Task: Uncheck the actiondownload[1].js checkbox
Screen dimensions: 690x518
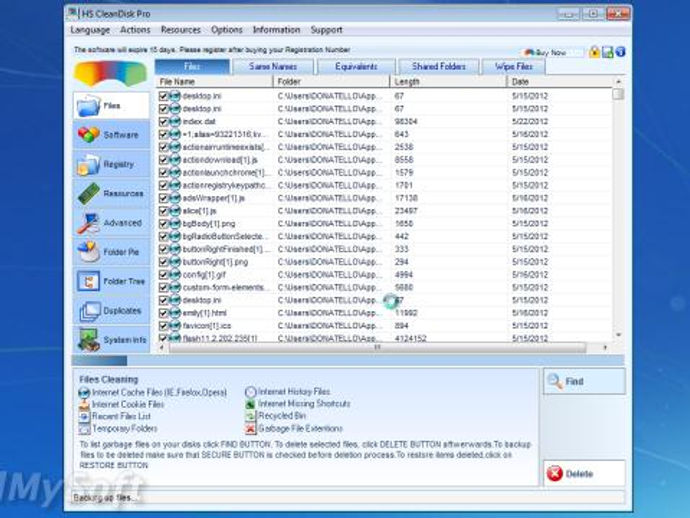Action: (x=163, y=160)
